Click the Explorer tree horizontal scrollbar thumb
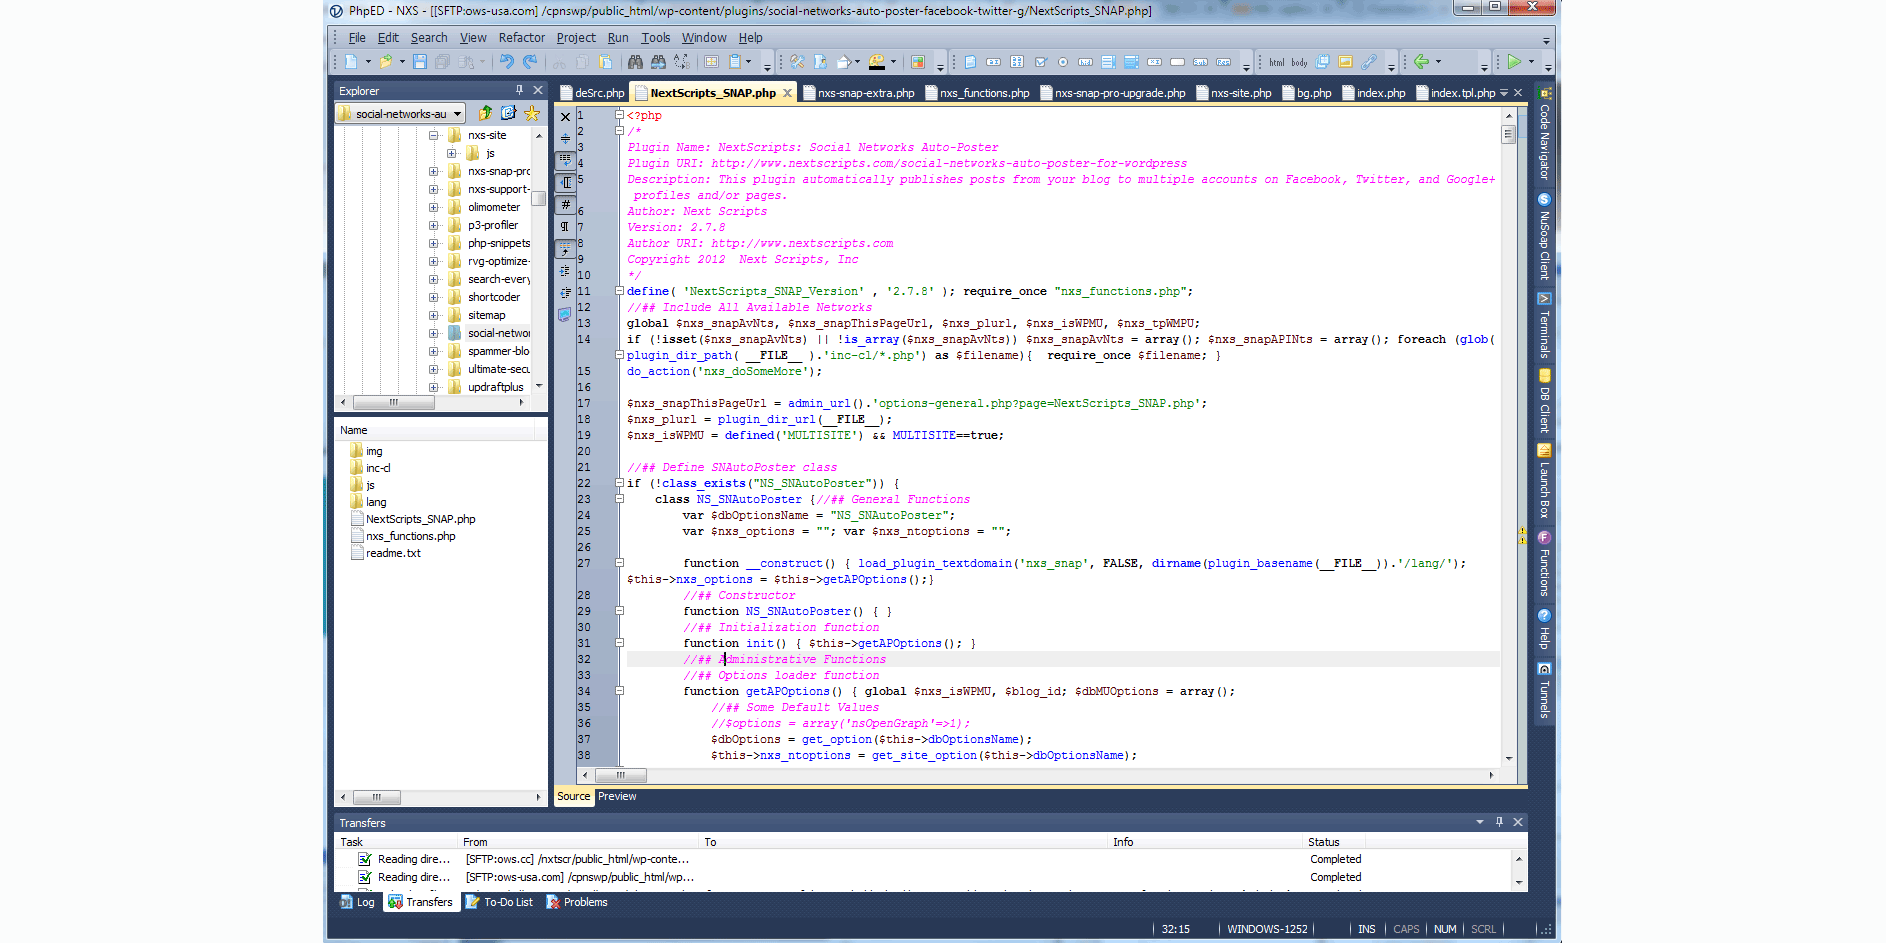This screenshot has width=1886, height=943. [394, 402]
